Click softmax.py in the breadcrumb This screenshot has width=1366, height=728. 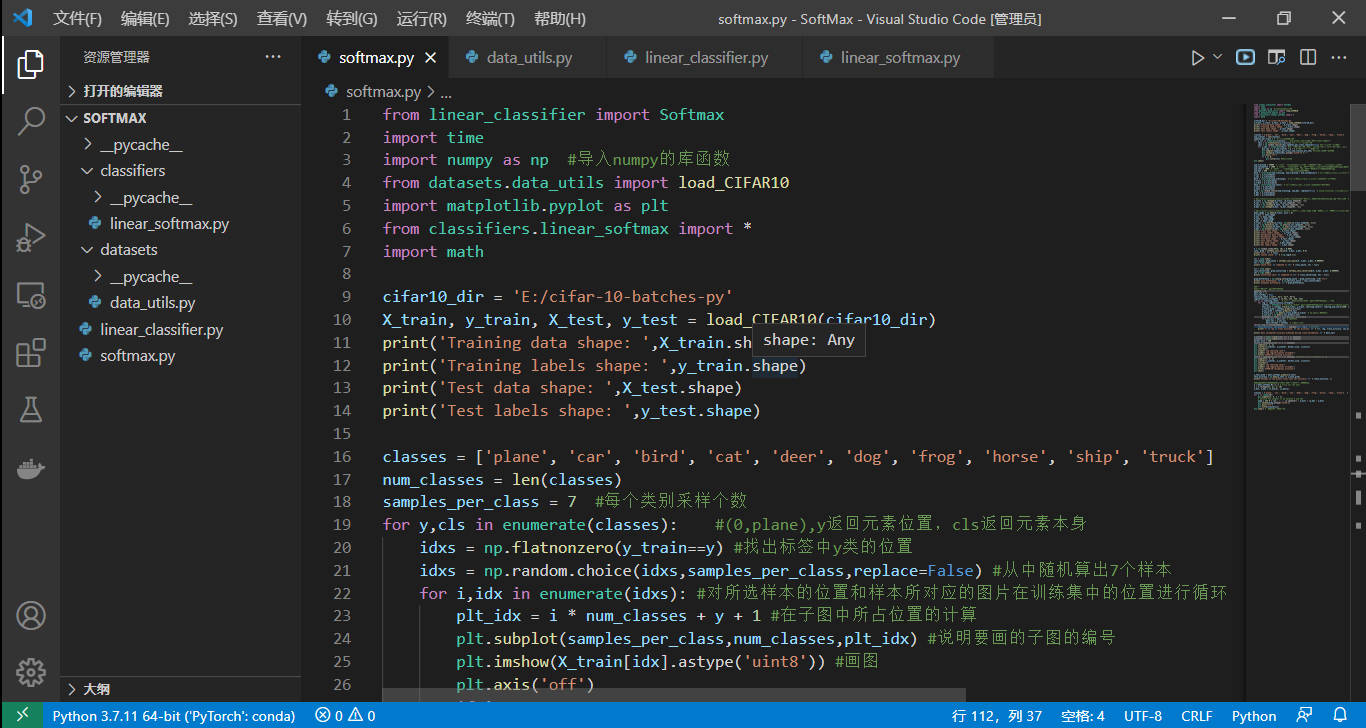(x=383, y=92)
